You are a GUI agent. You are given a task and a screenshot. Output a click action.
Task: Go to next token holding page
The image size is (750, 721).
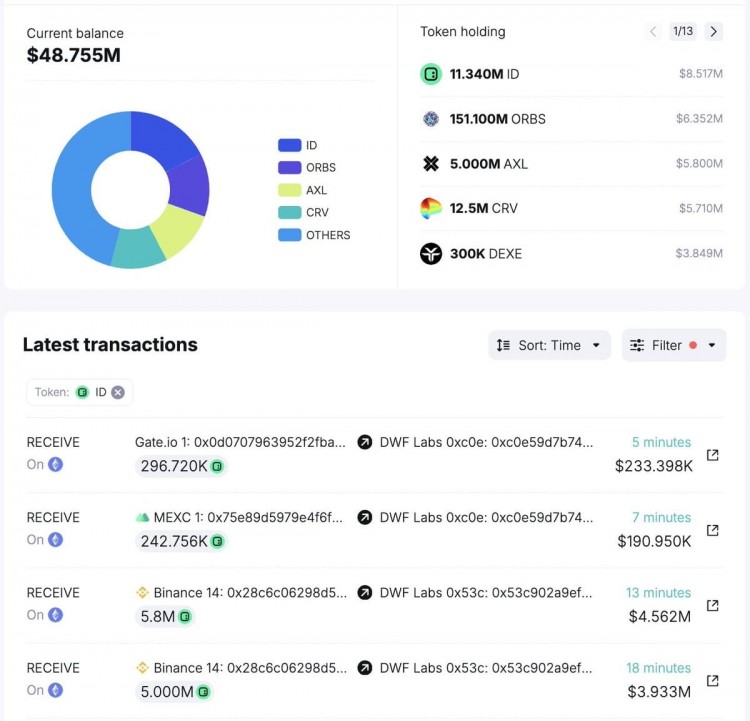pos(714,31)
